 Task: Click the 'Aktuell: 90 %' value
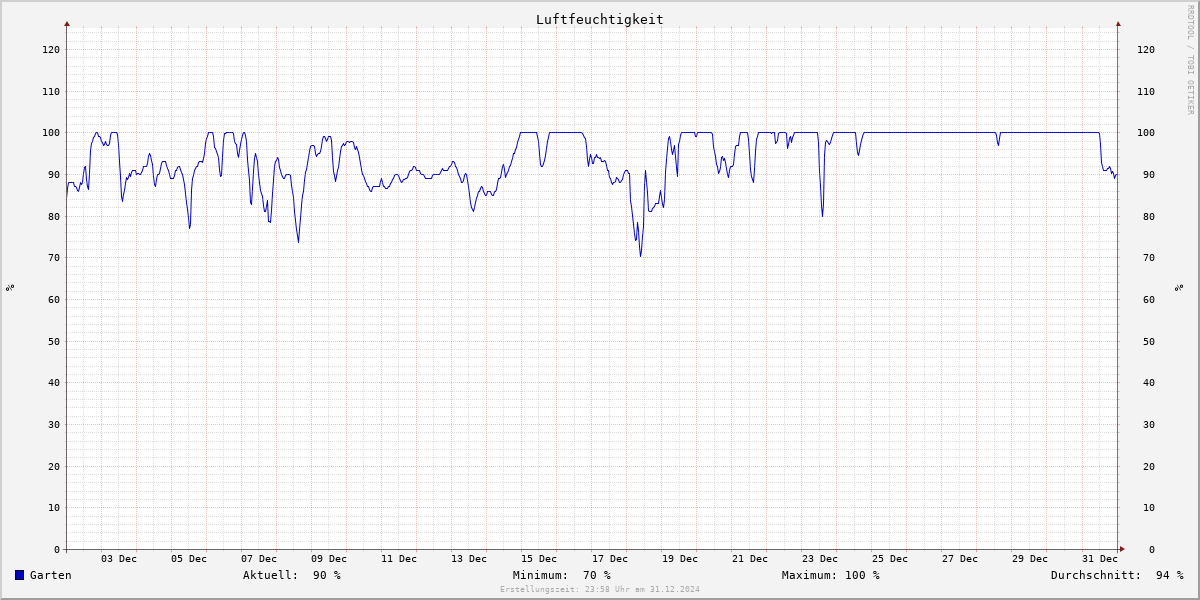tap(292, 575)
